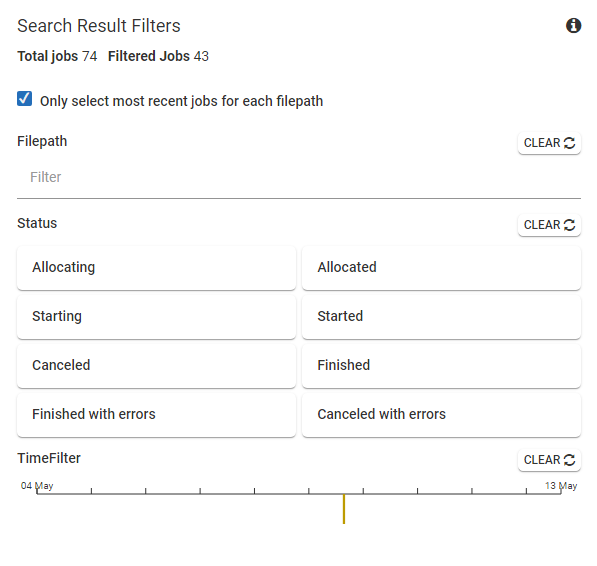
Task: Filter by Canceled with errors status
Action: click(x=441, y=415)
